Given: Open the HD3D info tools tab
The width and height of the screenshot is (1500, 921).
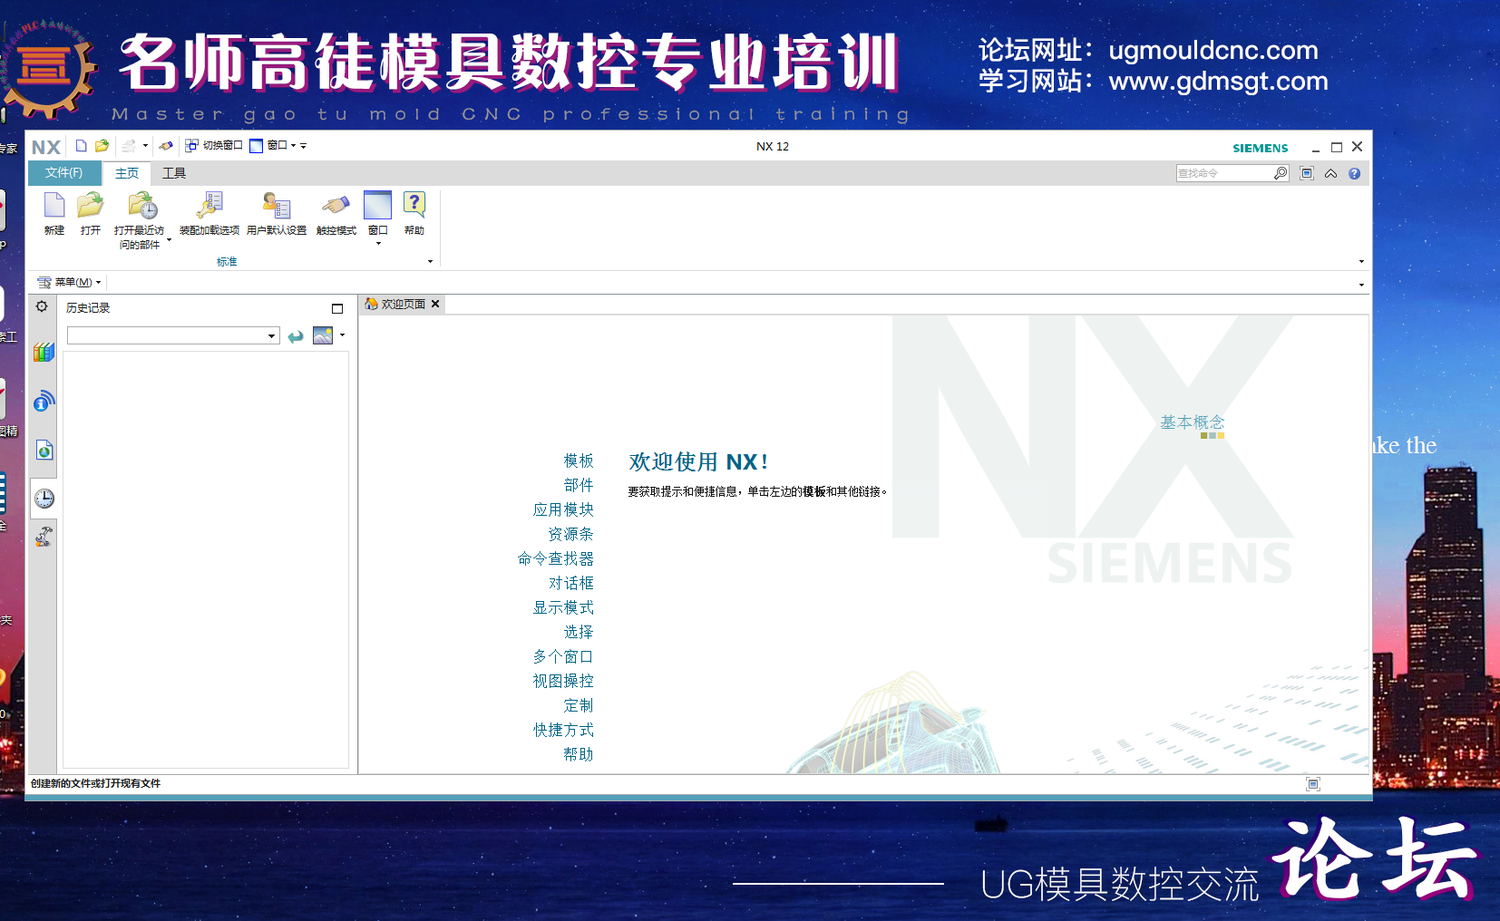Looking at the screenshot, I should [x=43, y=401].
